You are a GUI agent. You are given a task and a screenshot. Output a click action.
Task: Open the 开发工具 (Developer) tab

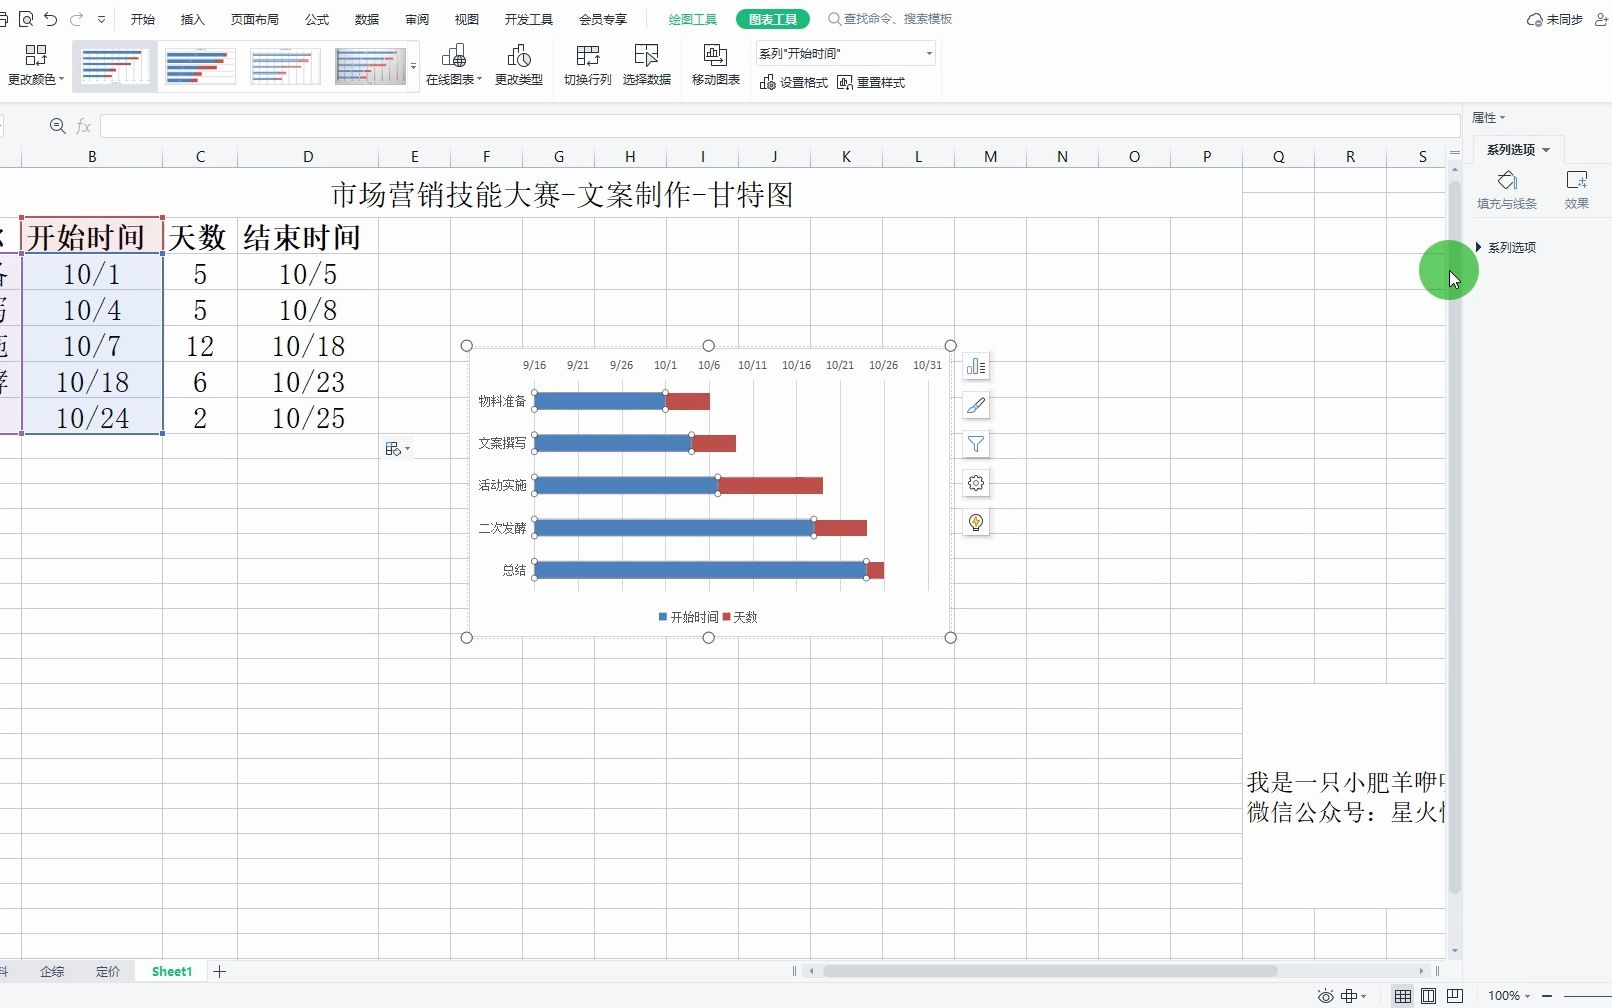click(x=529, y=19)
